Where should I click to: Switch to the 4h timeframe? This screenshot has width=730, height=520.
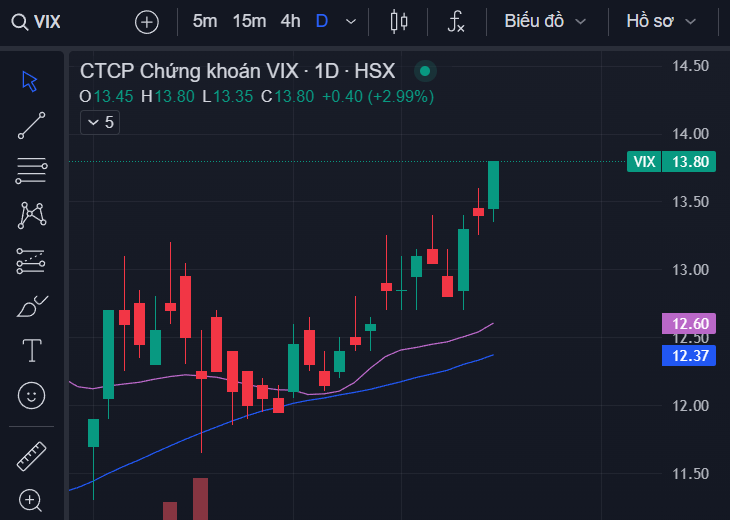pyautogui.click(x=290, y=21)
